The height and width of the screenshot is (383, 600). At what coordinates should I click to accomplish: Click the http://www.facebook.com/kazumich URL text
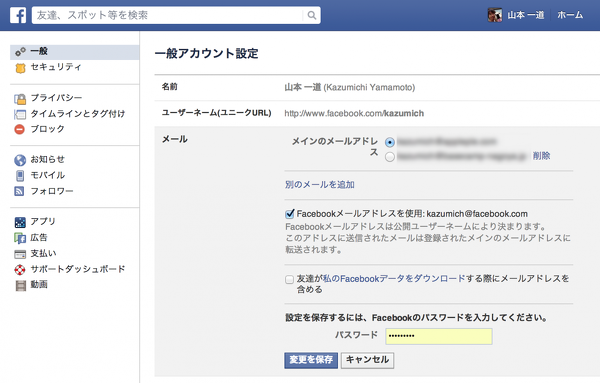354,114
